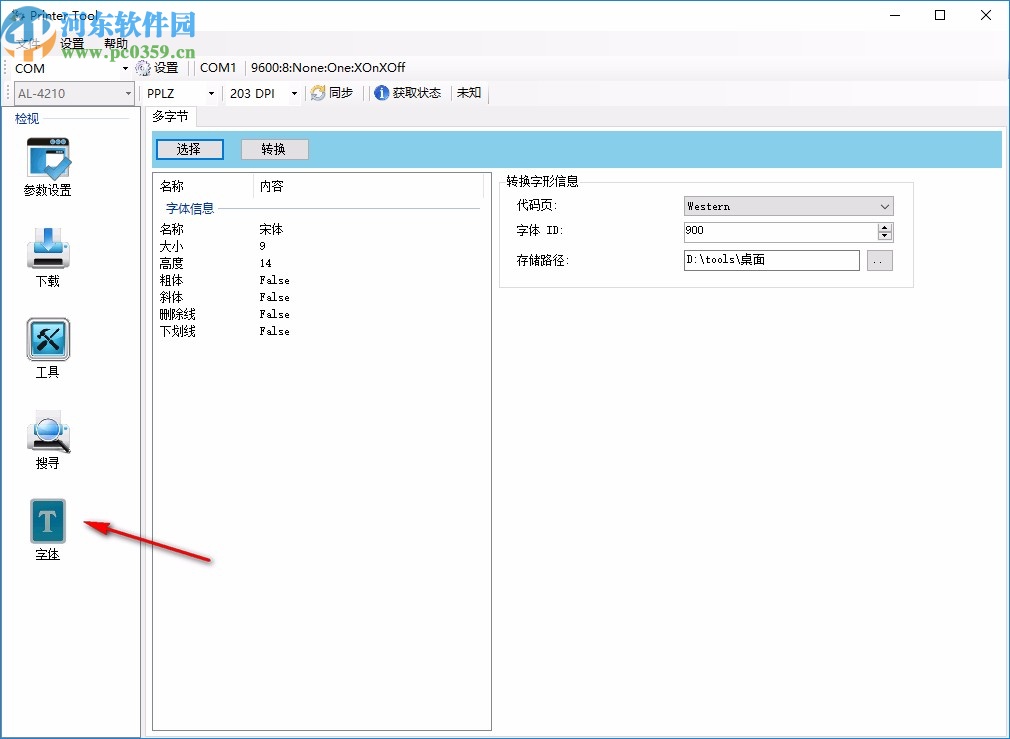Open the COM port dropdown
This screenshot has width=1010, height=739.
126,68
